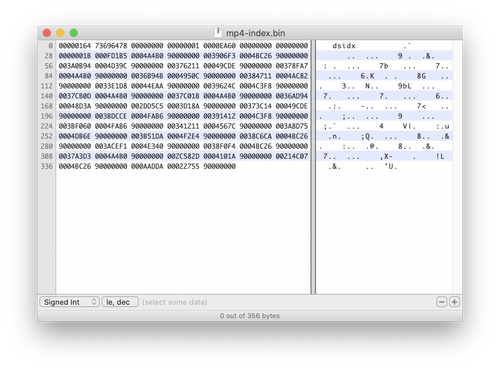Click the divider between hex and text panes
Image resolution: width=500 pixels, height=371 pixels.
pyautogui.click(x=313, y=167)
